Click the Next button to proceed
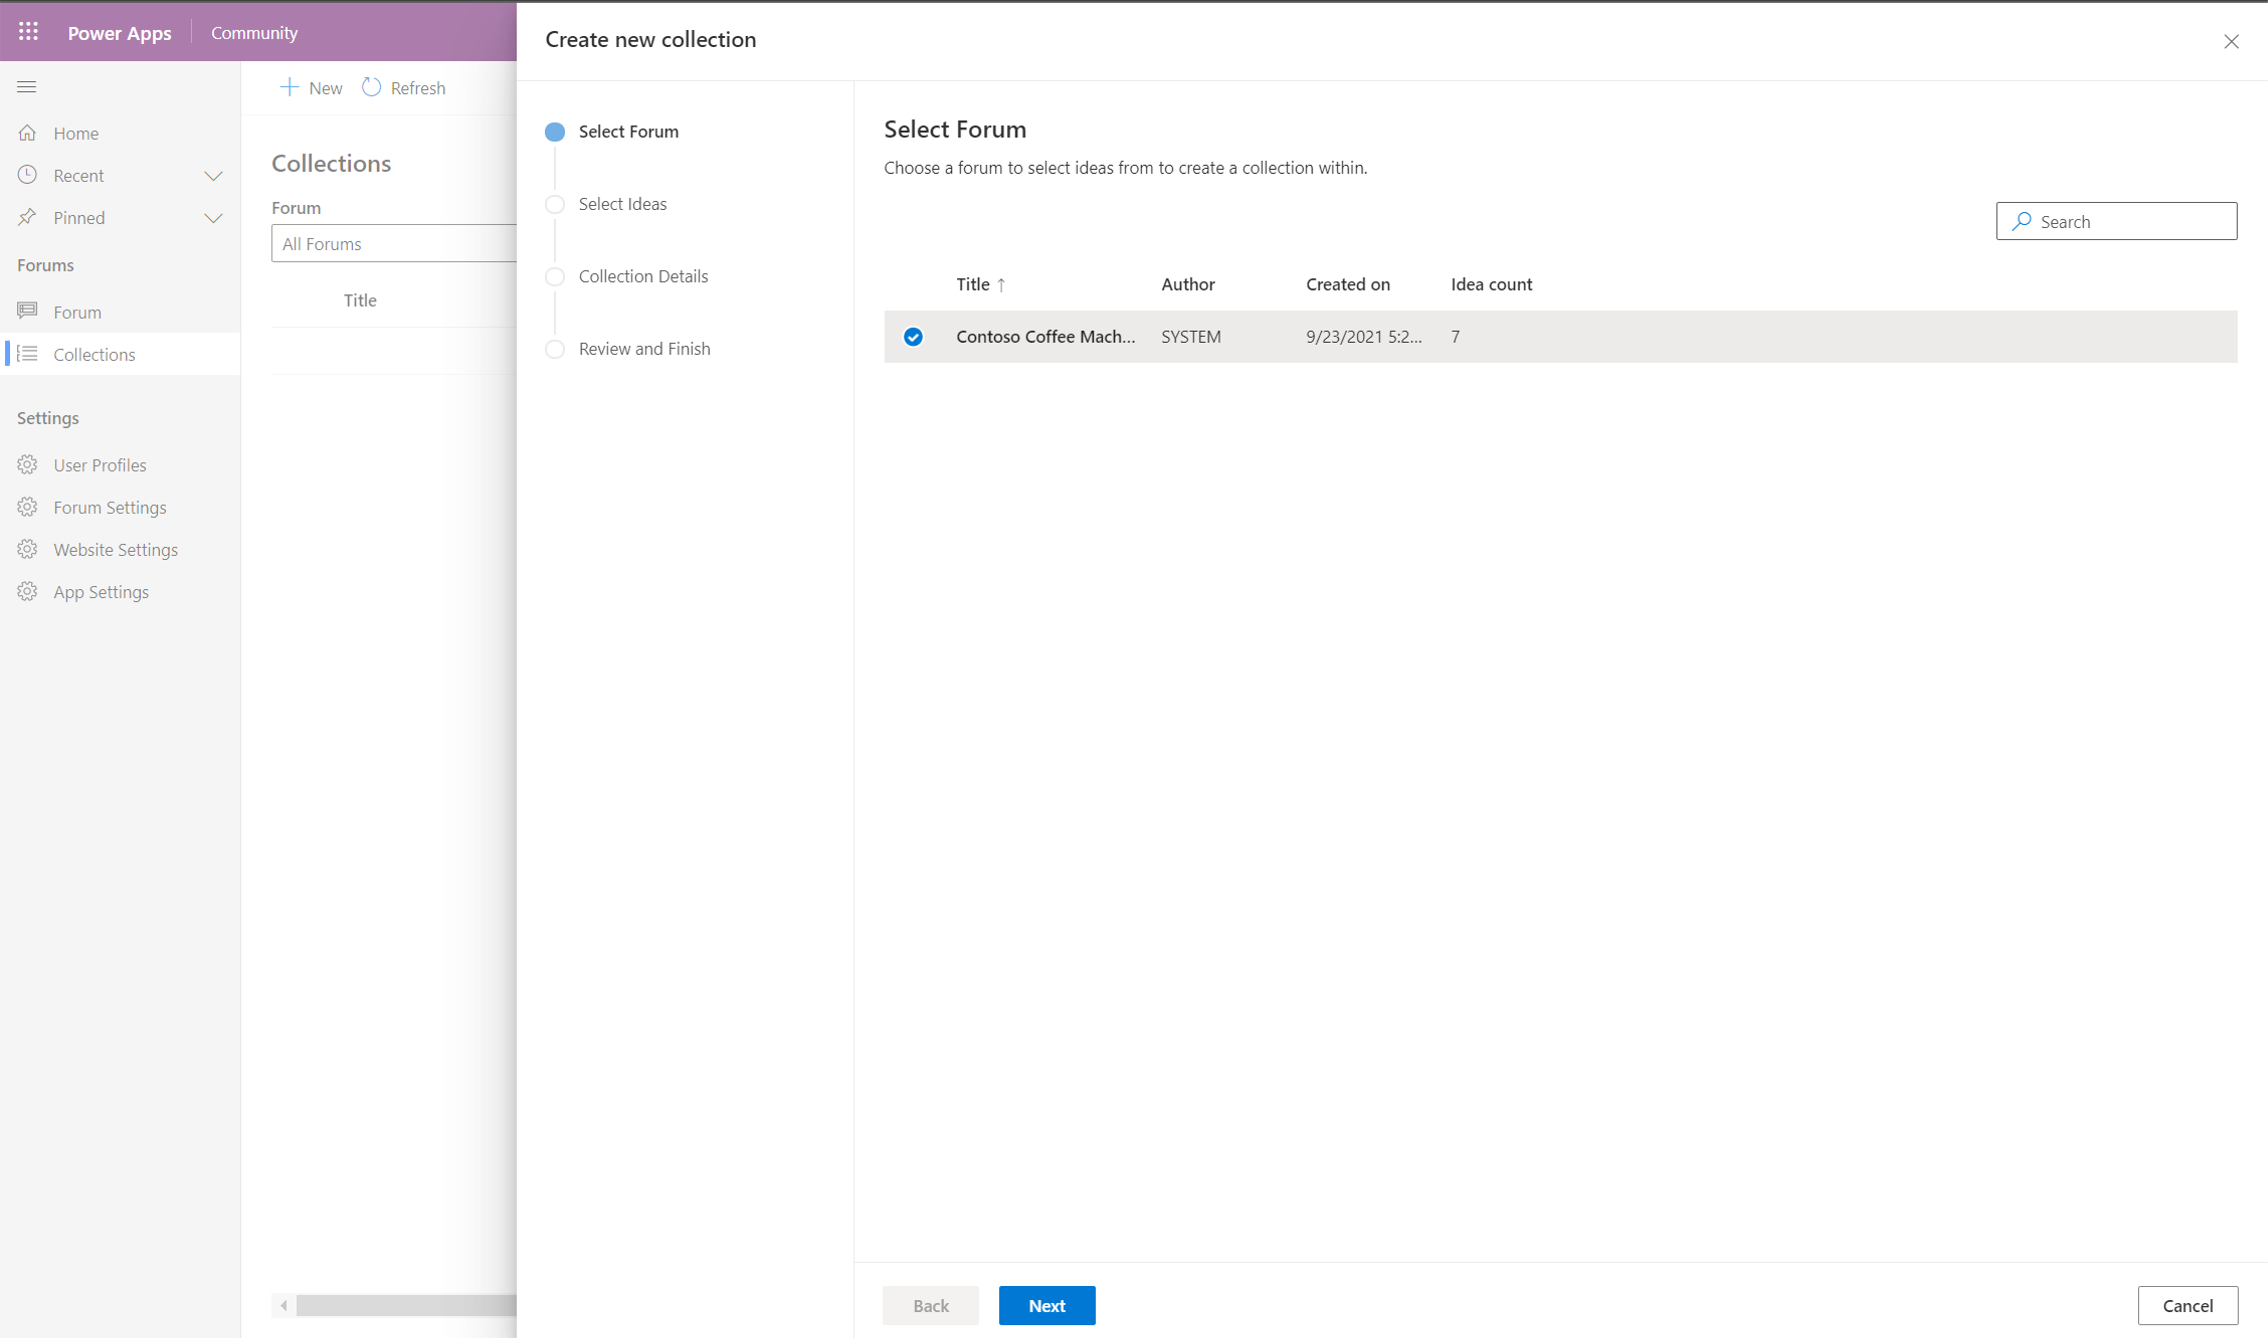This screenshot has width=2268, height=1343. [1045, 1305]
